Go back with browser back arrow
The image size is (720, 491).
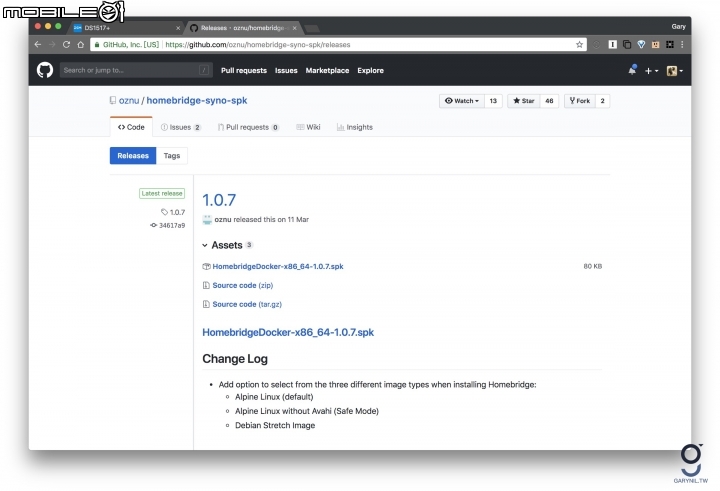pyautogui.click(x=38, y=45)
